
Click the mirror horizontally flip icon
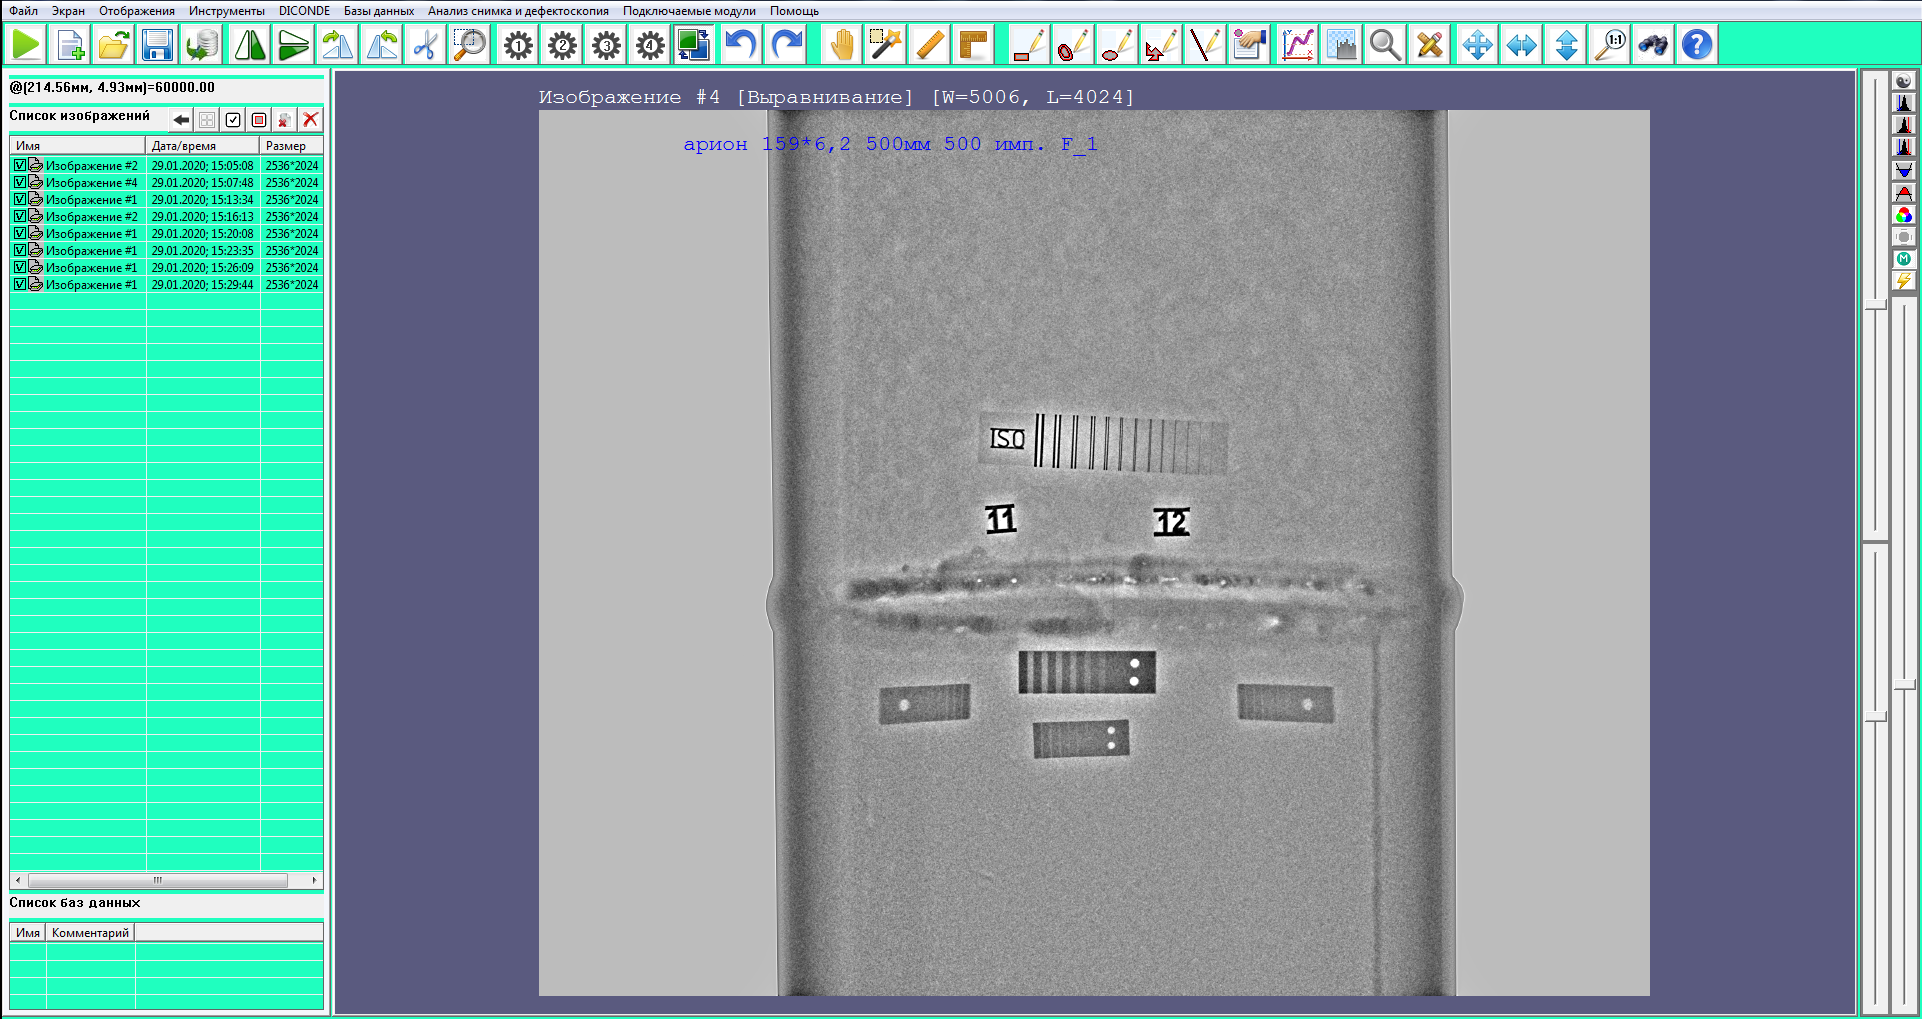click(x=250, y=45)
